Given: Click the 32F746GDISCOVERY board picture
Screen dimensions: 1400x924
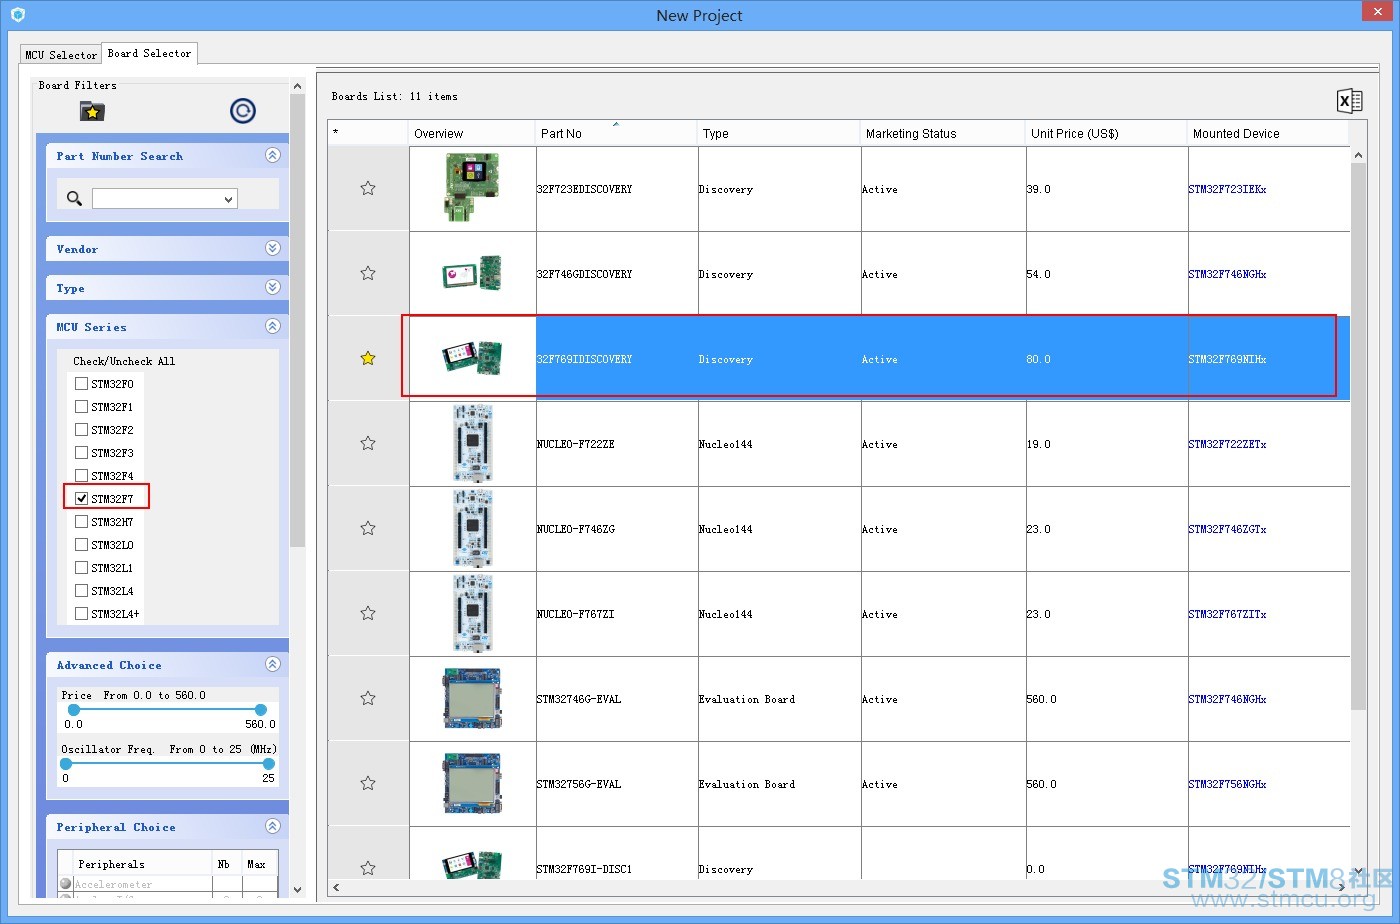Looking at the screenshot, I should 472,273.
